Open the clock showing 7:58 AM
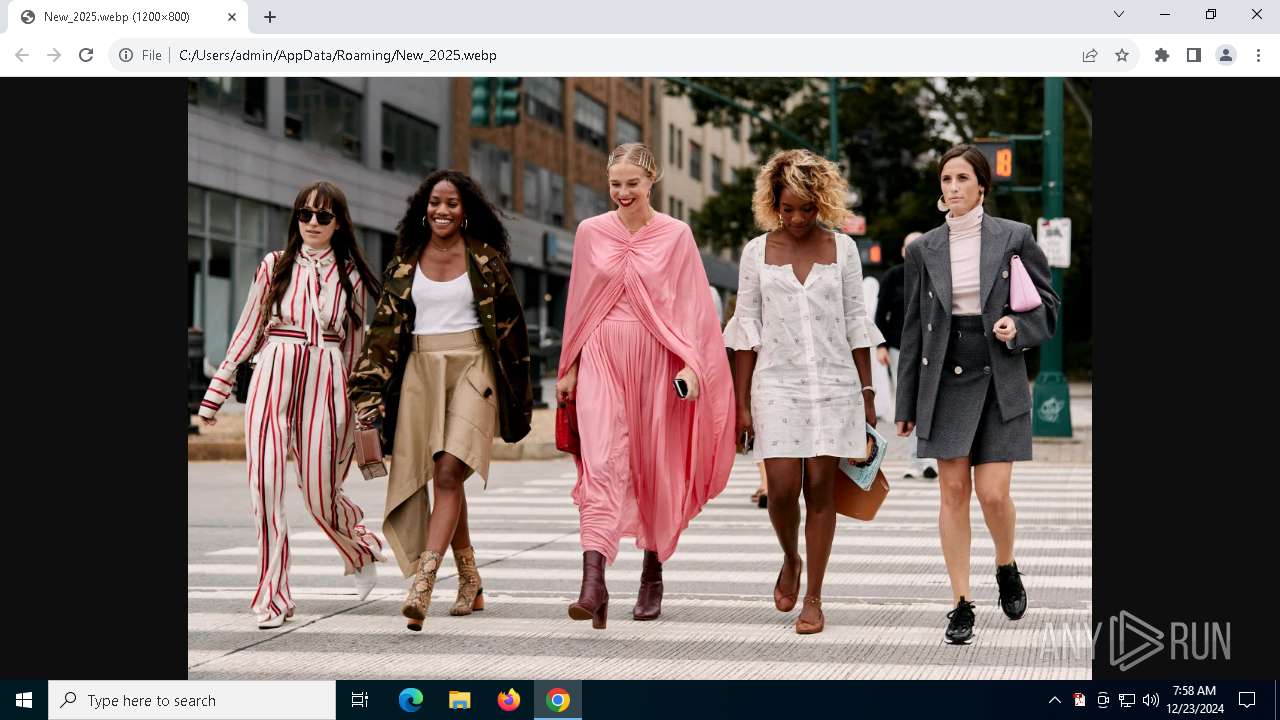The width and height of the screenshot is (1280, 720). [x=1195, y=700]
